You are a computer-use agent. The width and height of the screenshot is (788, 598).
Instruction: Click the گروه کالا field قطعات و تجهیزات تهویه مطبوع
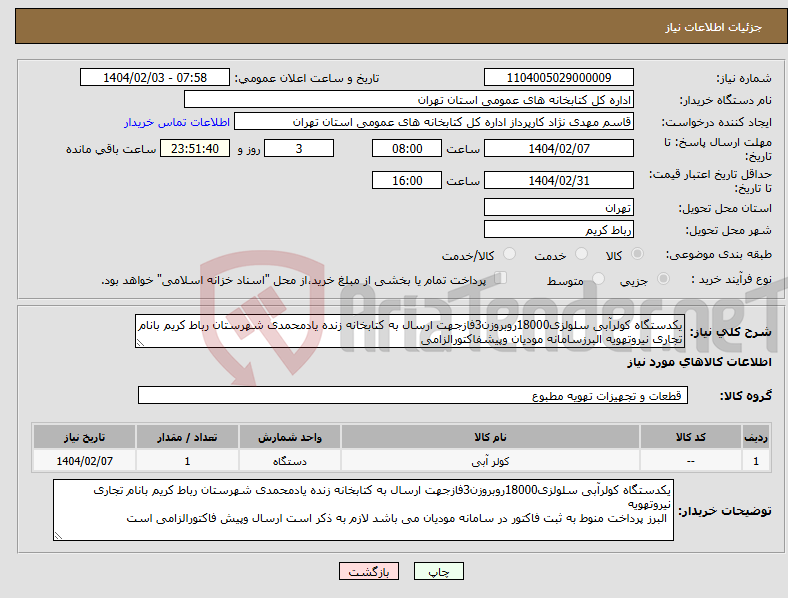(413, 395)
